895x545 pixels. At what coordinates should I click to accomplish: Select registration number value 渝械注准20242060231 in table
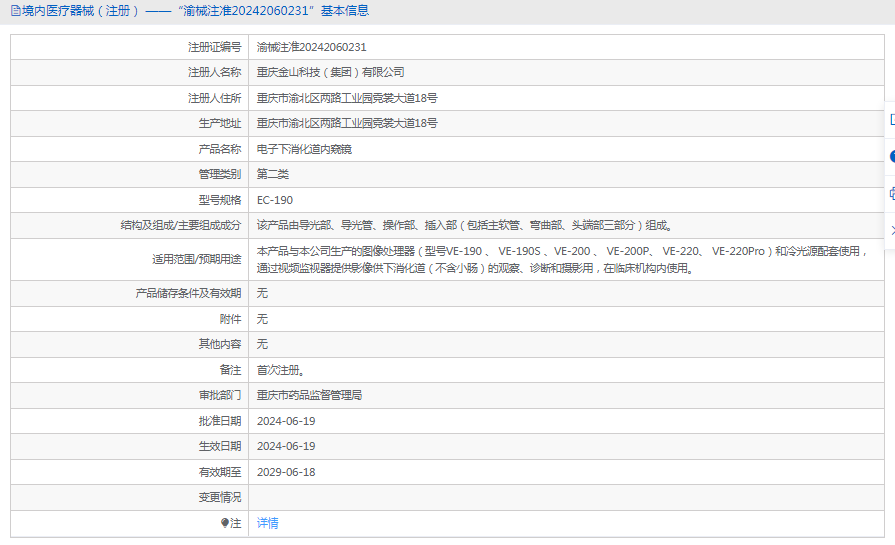click(x=312, y=47)
